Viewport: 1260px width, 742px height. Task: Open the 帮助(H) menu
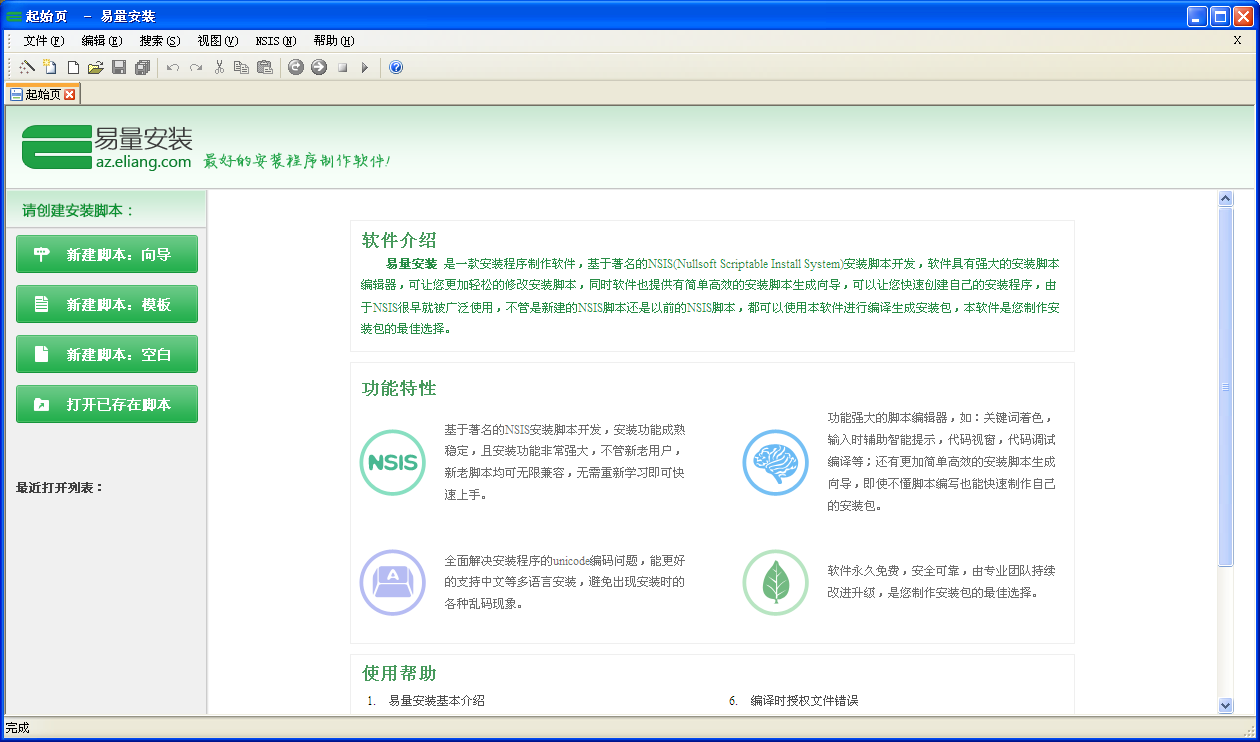(x=334, y=41)
